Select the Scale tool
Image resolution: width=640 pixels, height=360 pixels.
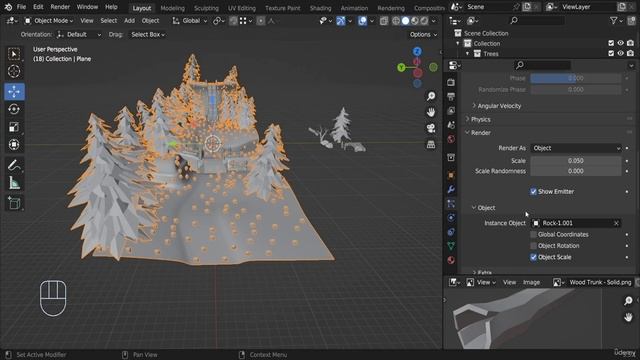click(x=14, y=127)
